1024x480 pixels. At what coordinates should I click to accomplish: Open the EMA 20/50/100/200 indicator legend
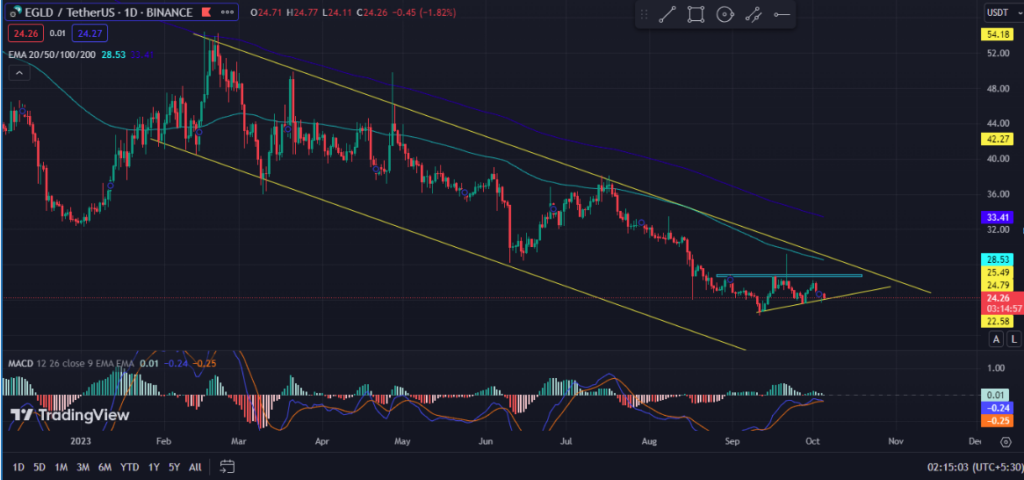[52, 55]
